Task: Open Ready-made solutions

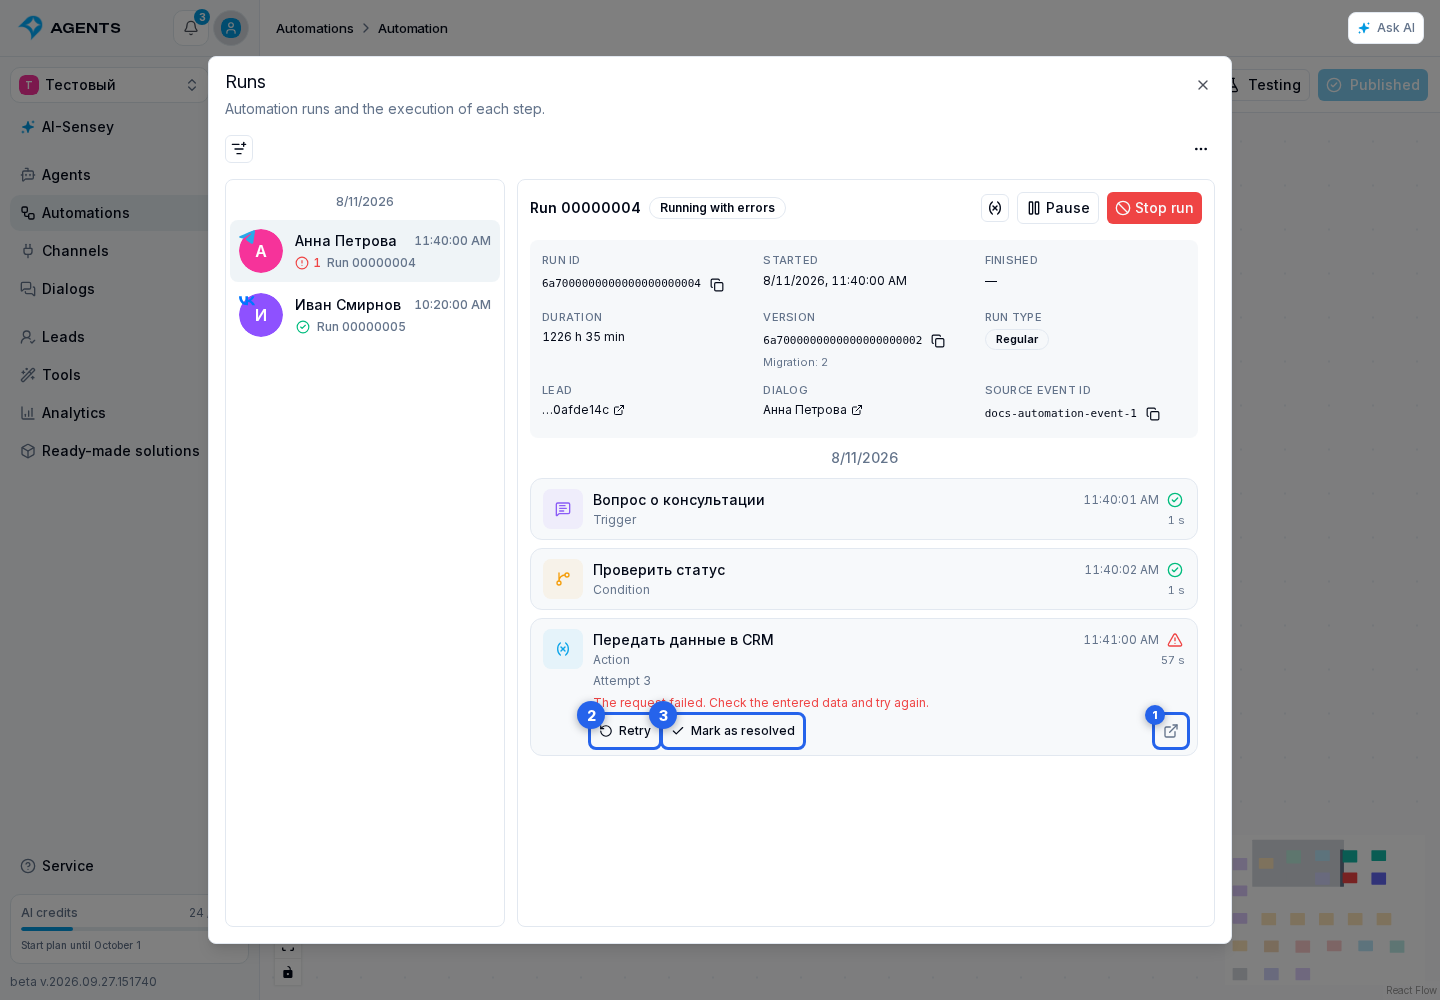Action: pos(109,451)
